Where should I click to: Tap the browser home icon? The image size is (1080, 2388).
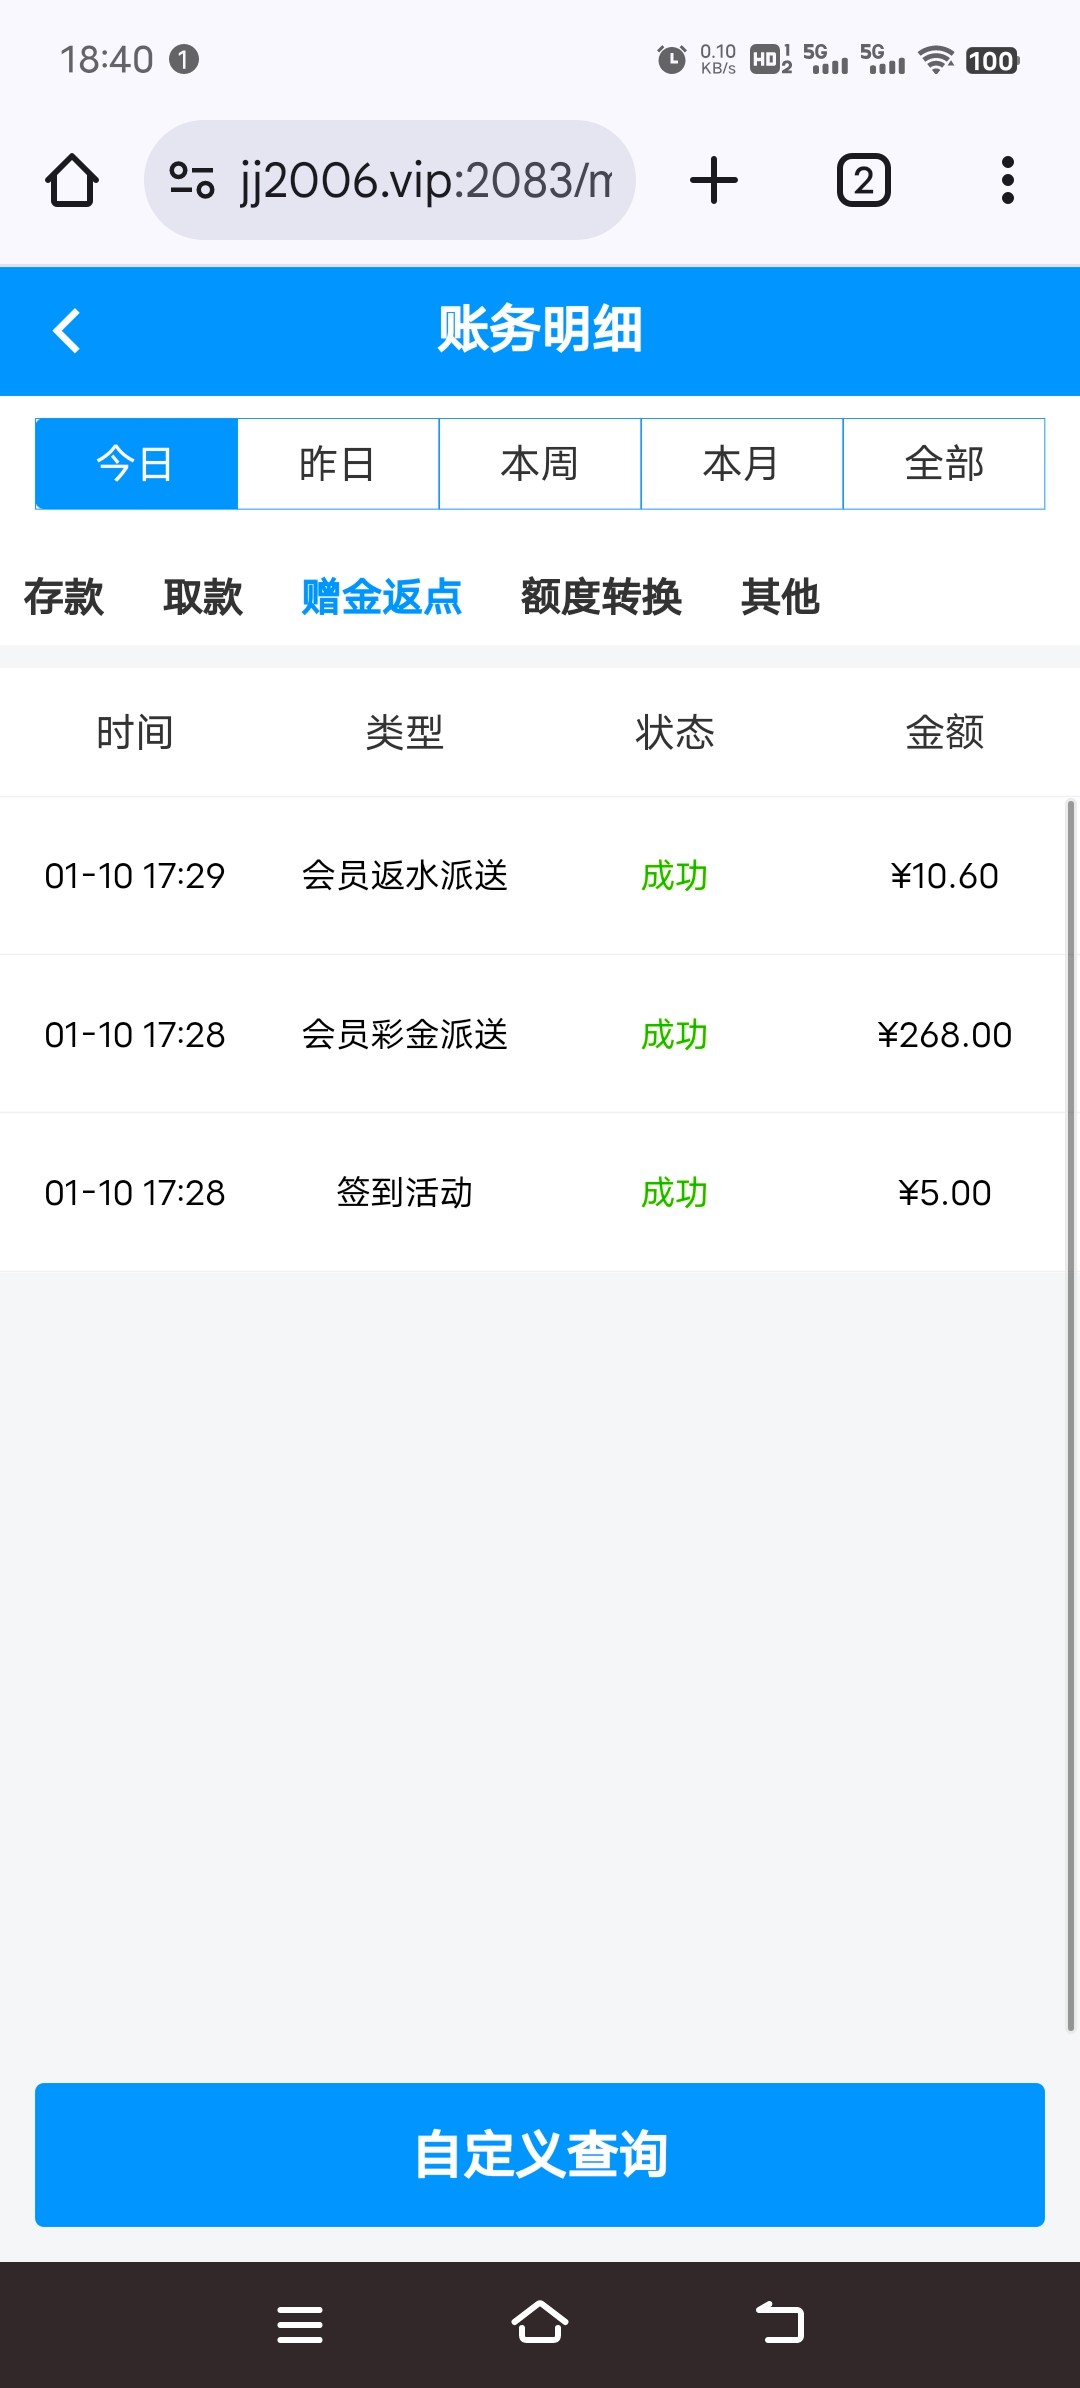point(72,181)
